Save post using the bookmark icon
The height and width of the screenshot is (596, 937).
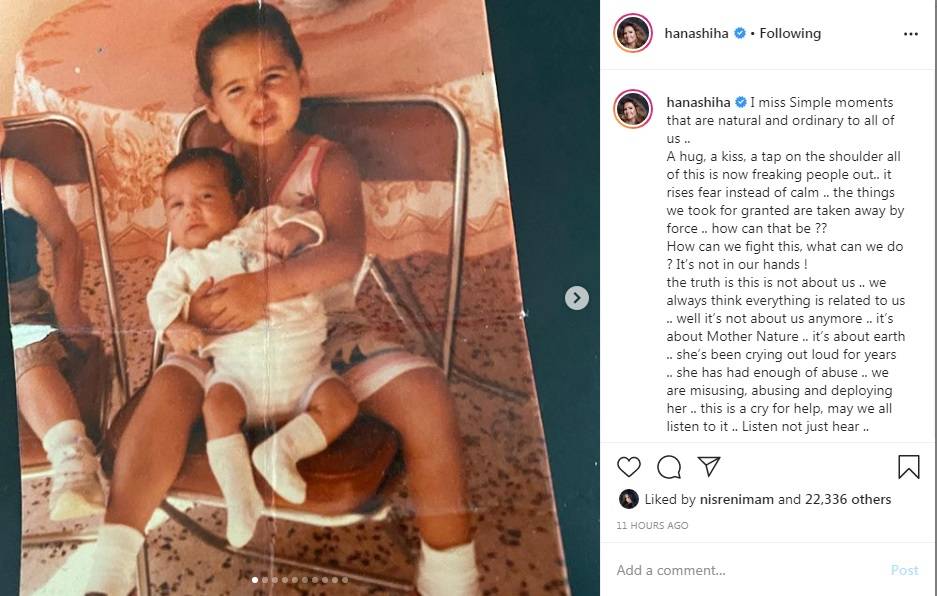pos(908,467)
